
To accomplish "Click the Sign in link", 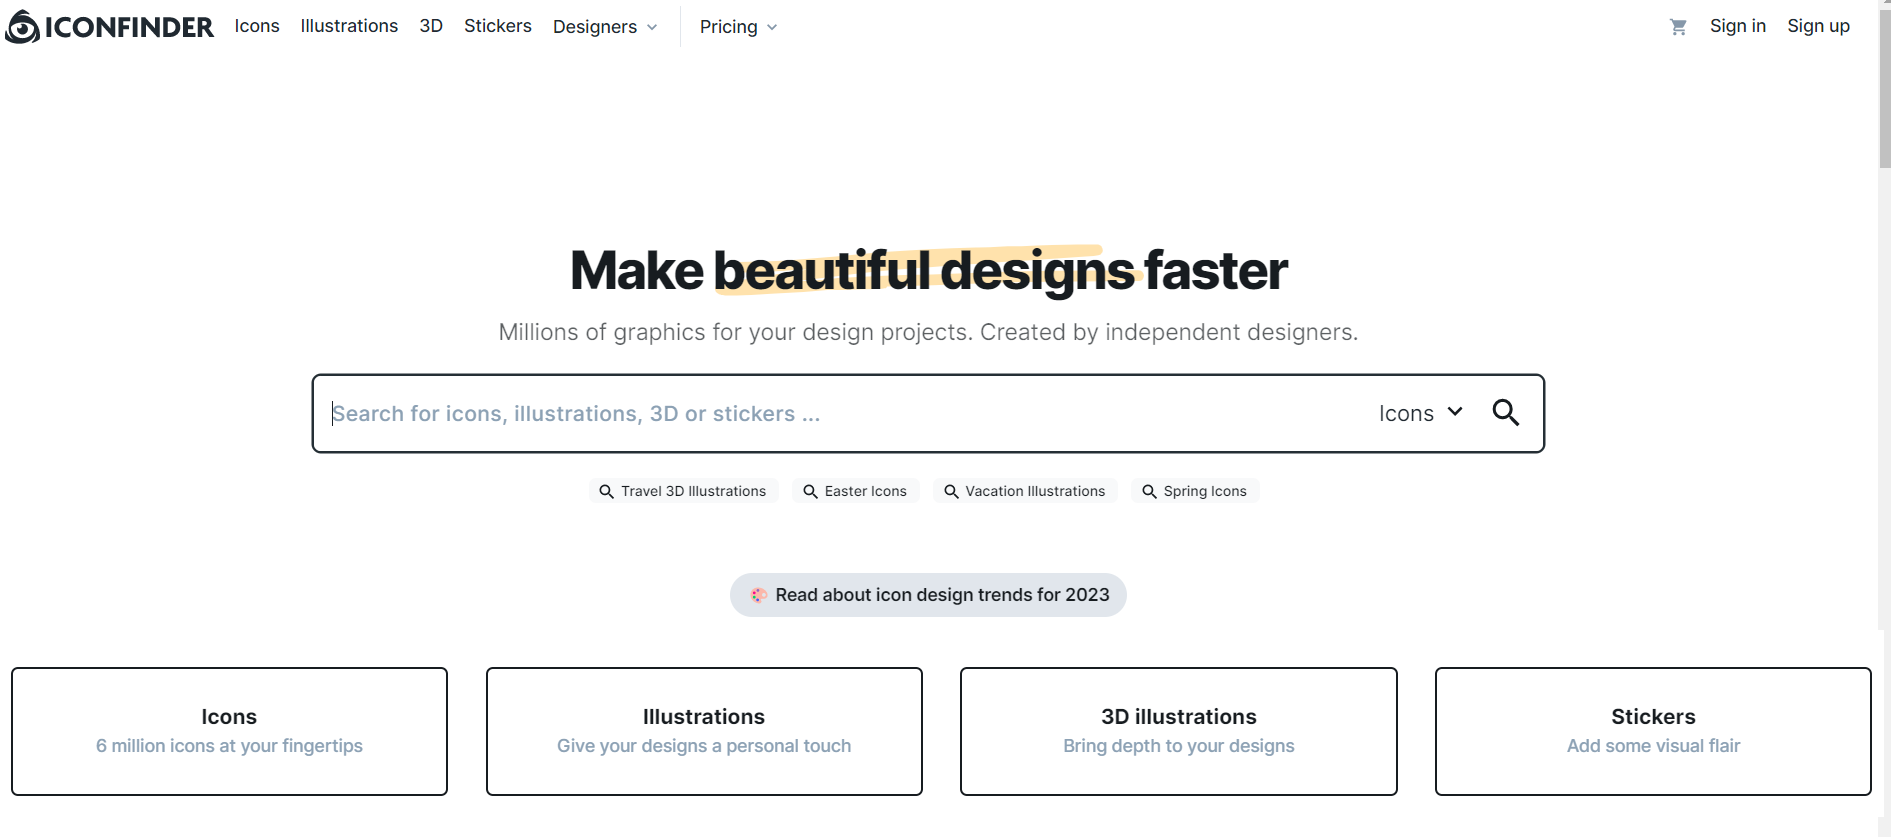I will 1737,26.
